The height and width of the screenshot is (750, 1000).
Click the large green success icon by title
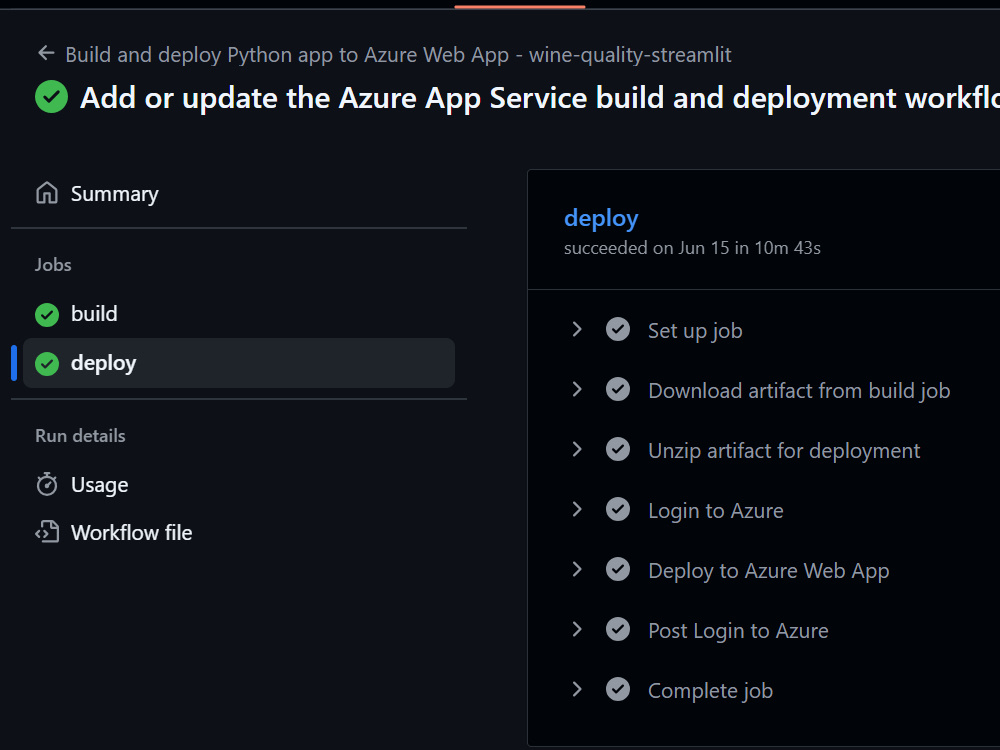pyautogui.click(x=52, y=97)
